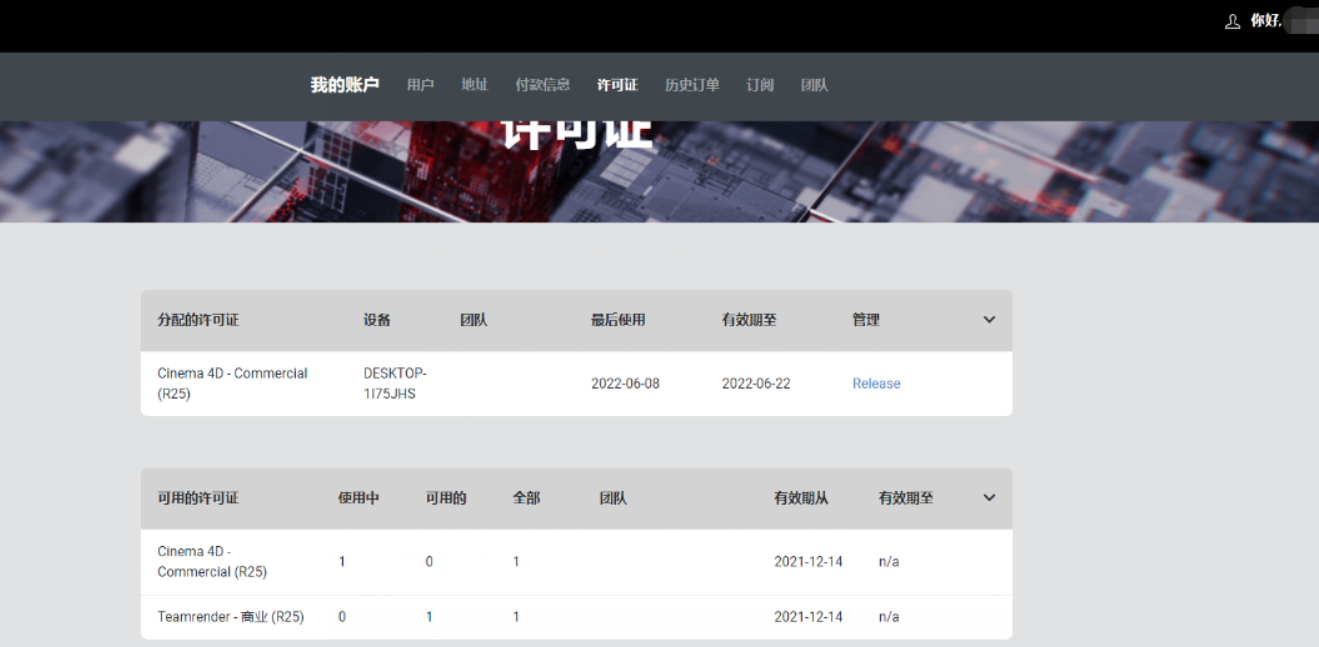Click the 有效期至 column header
Screen dimensions: 1319x647
[747, 320]
